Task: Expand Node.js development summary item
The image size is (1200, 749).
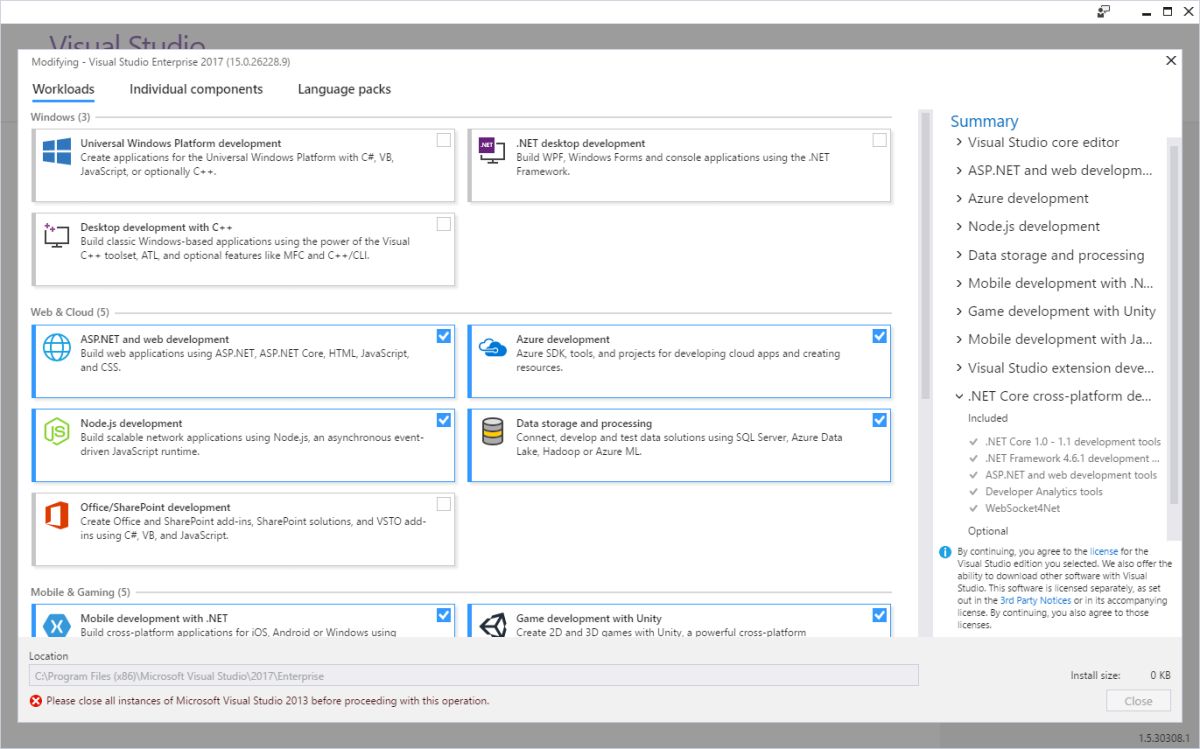Action: [x=960, y=226]
